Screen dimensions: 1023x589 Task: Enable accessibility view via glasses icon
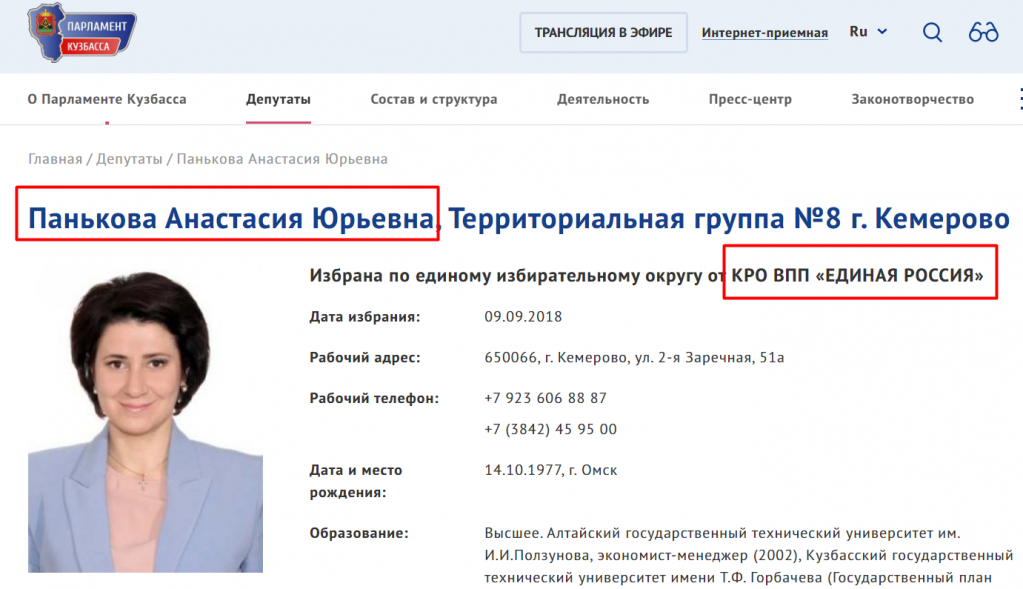click(983, 32)
